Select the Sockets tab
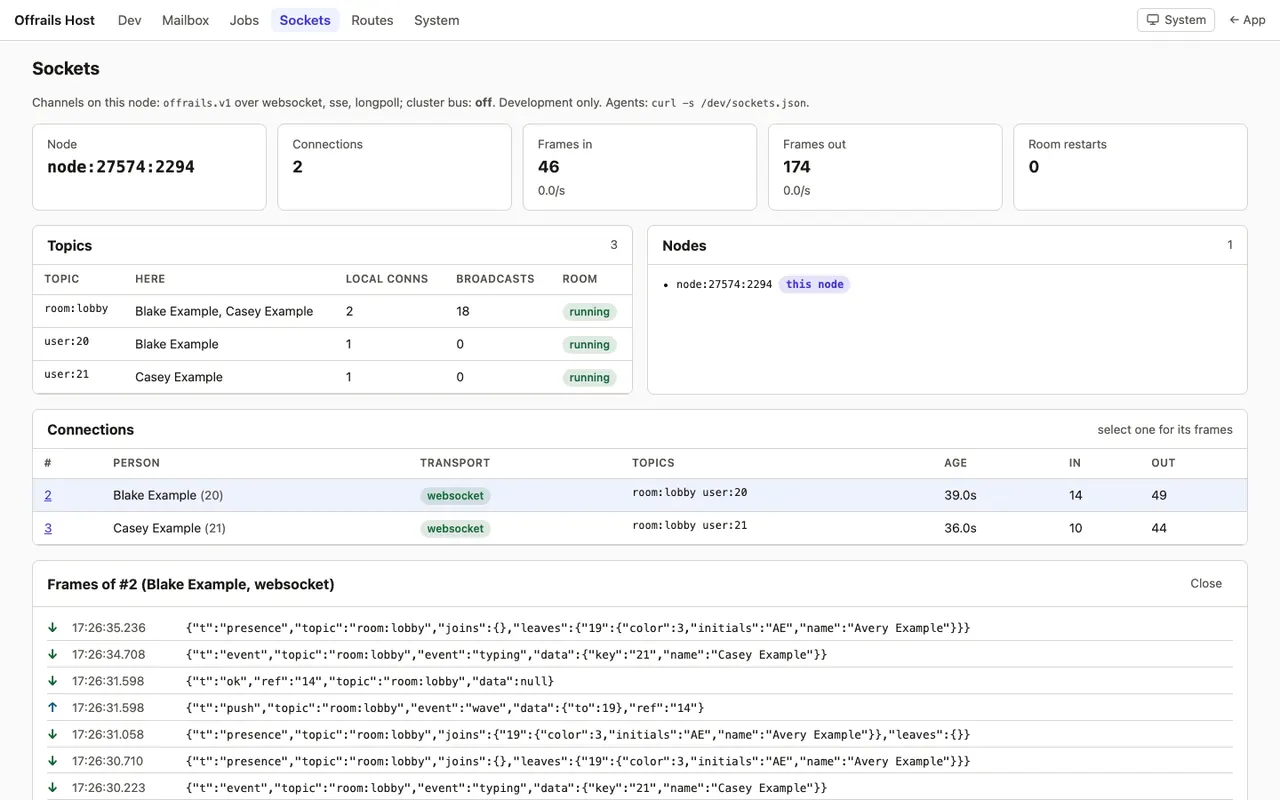The image size is (1280, 800). [x=305, y=20]
